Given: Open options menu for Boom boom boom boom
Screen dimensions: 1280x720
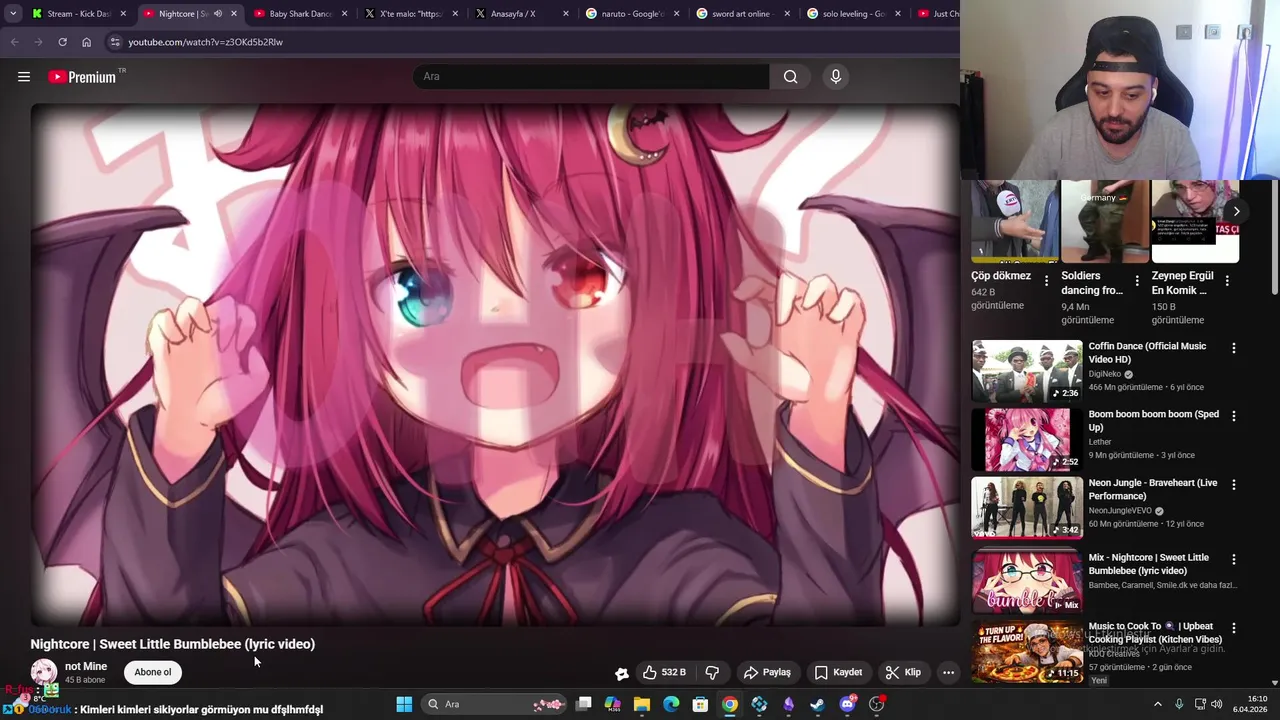Looking at the screenshot, I should click(1233, 416).
